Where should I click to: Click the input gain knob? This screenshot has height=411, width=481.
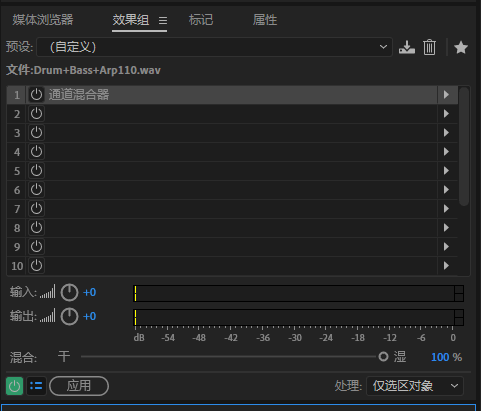(x=69, y=293)
